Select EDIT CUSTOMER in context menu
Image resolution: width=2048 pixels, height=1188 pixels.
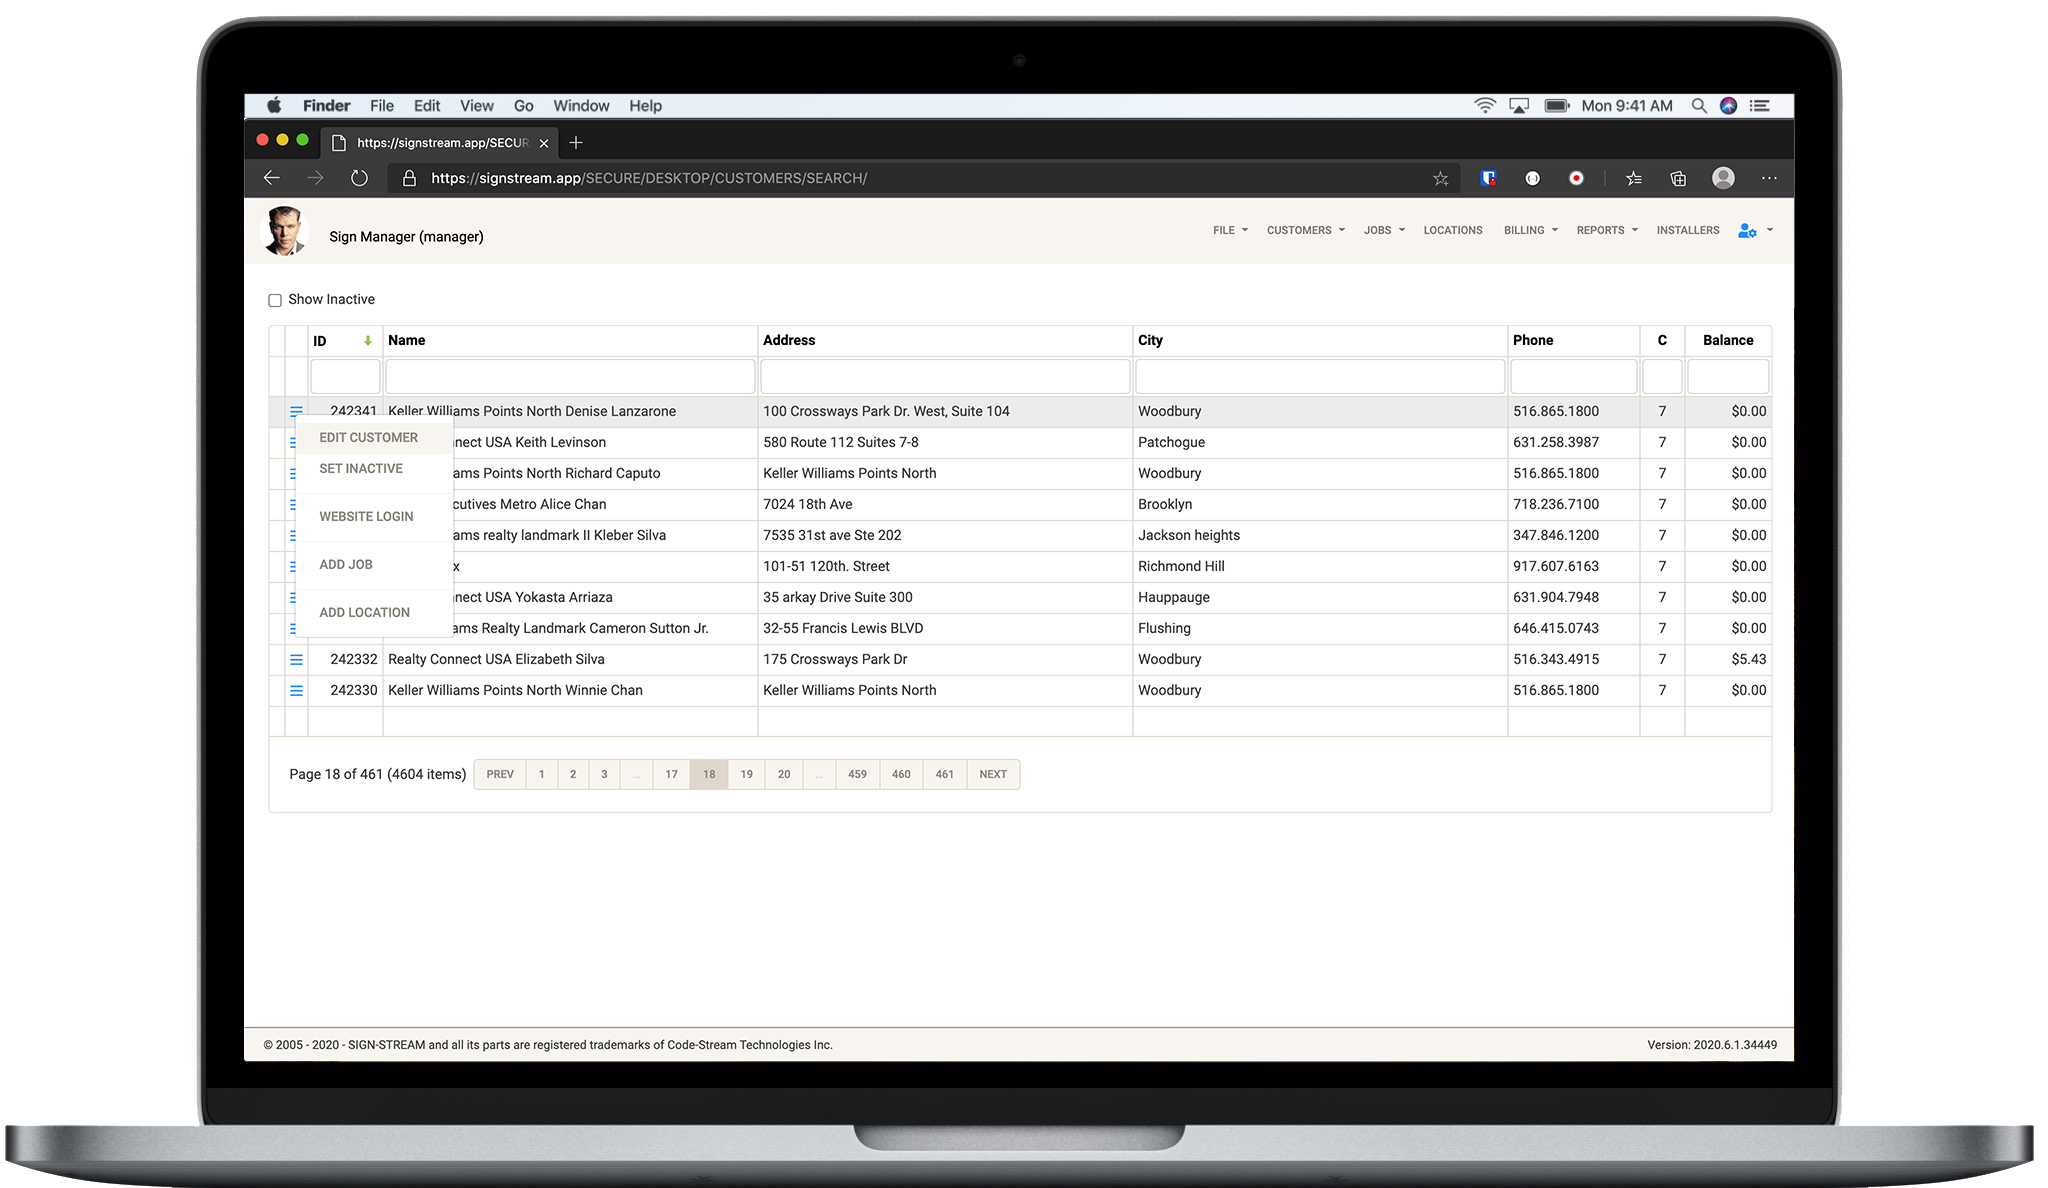pos(374,438)
